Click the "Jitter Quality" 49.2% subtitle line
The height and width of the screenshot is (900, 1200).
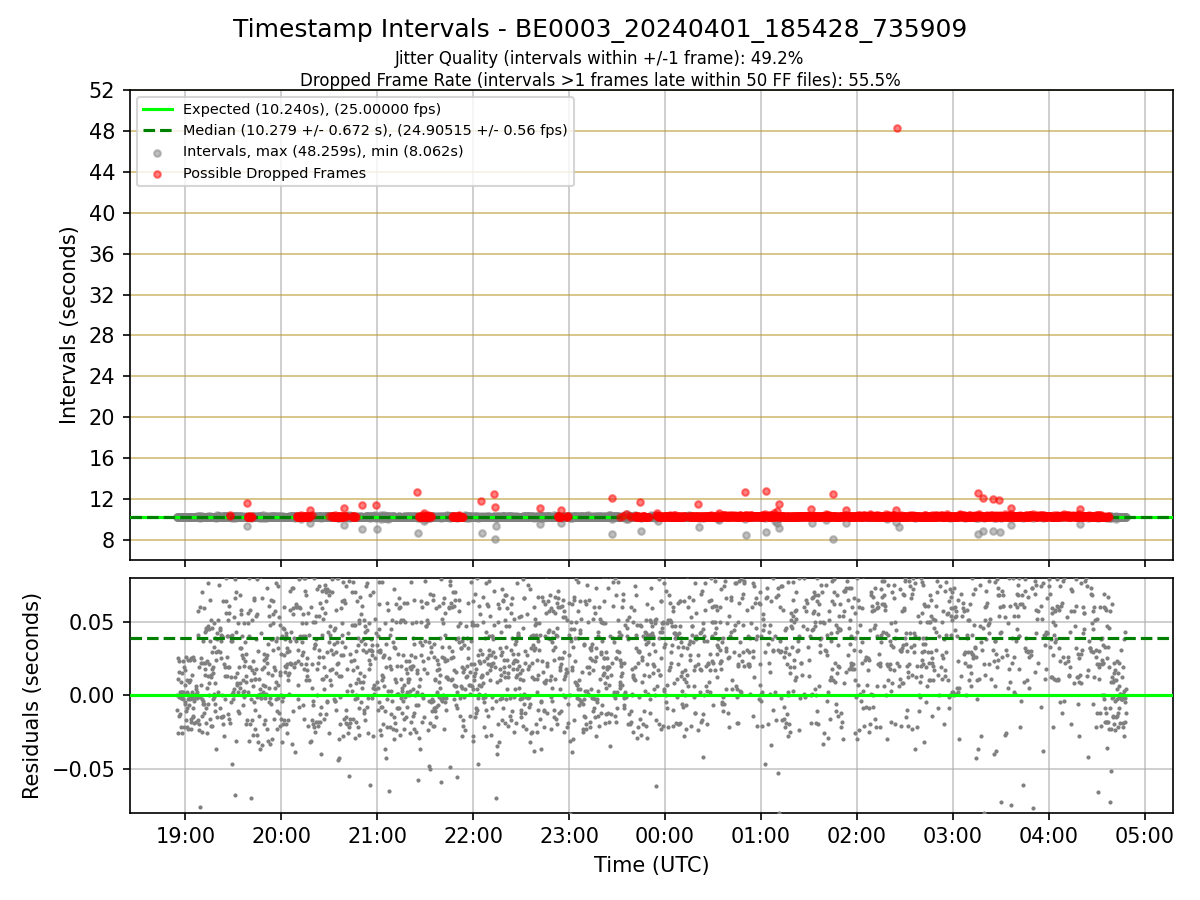pyautogui.click(x=599, y=59)
